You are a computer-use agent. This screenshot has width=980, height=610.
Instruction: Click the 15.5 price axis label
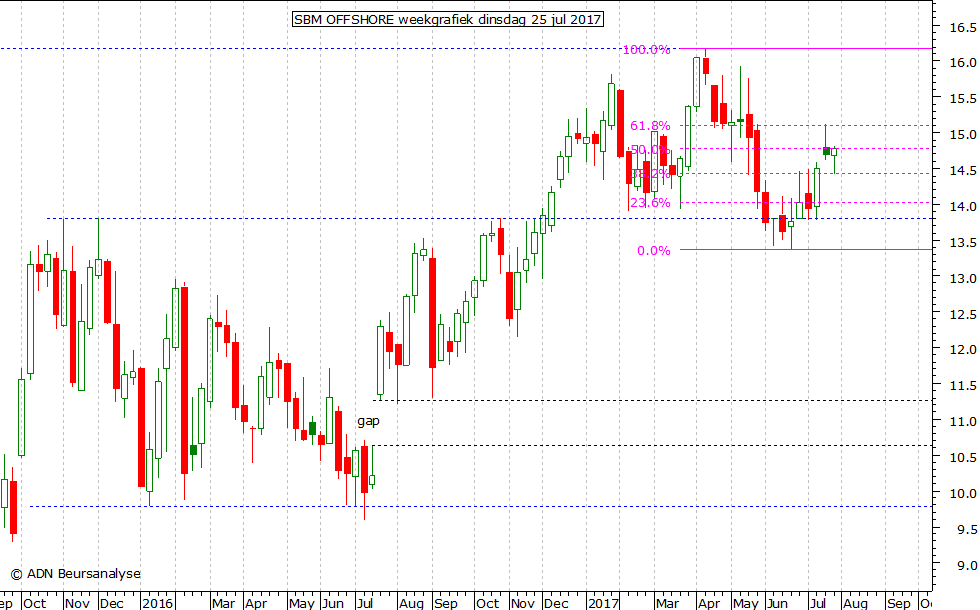point(962,99)
